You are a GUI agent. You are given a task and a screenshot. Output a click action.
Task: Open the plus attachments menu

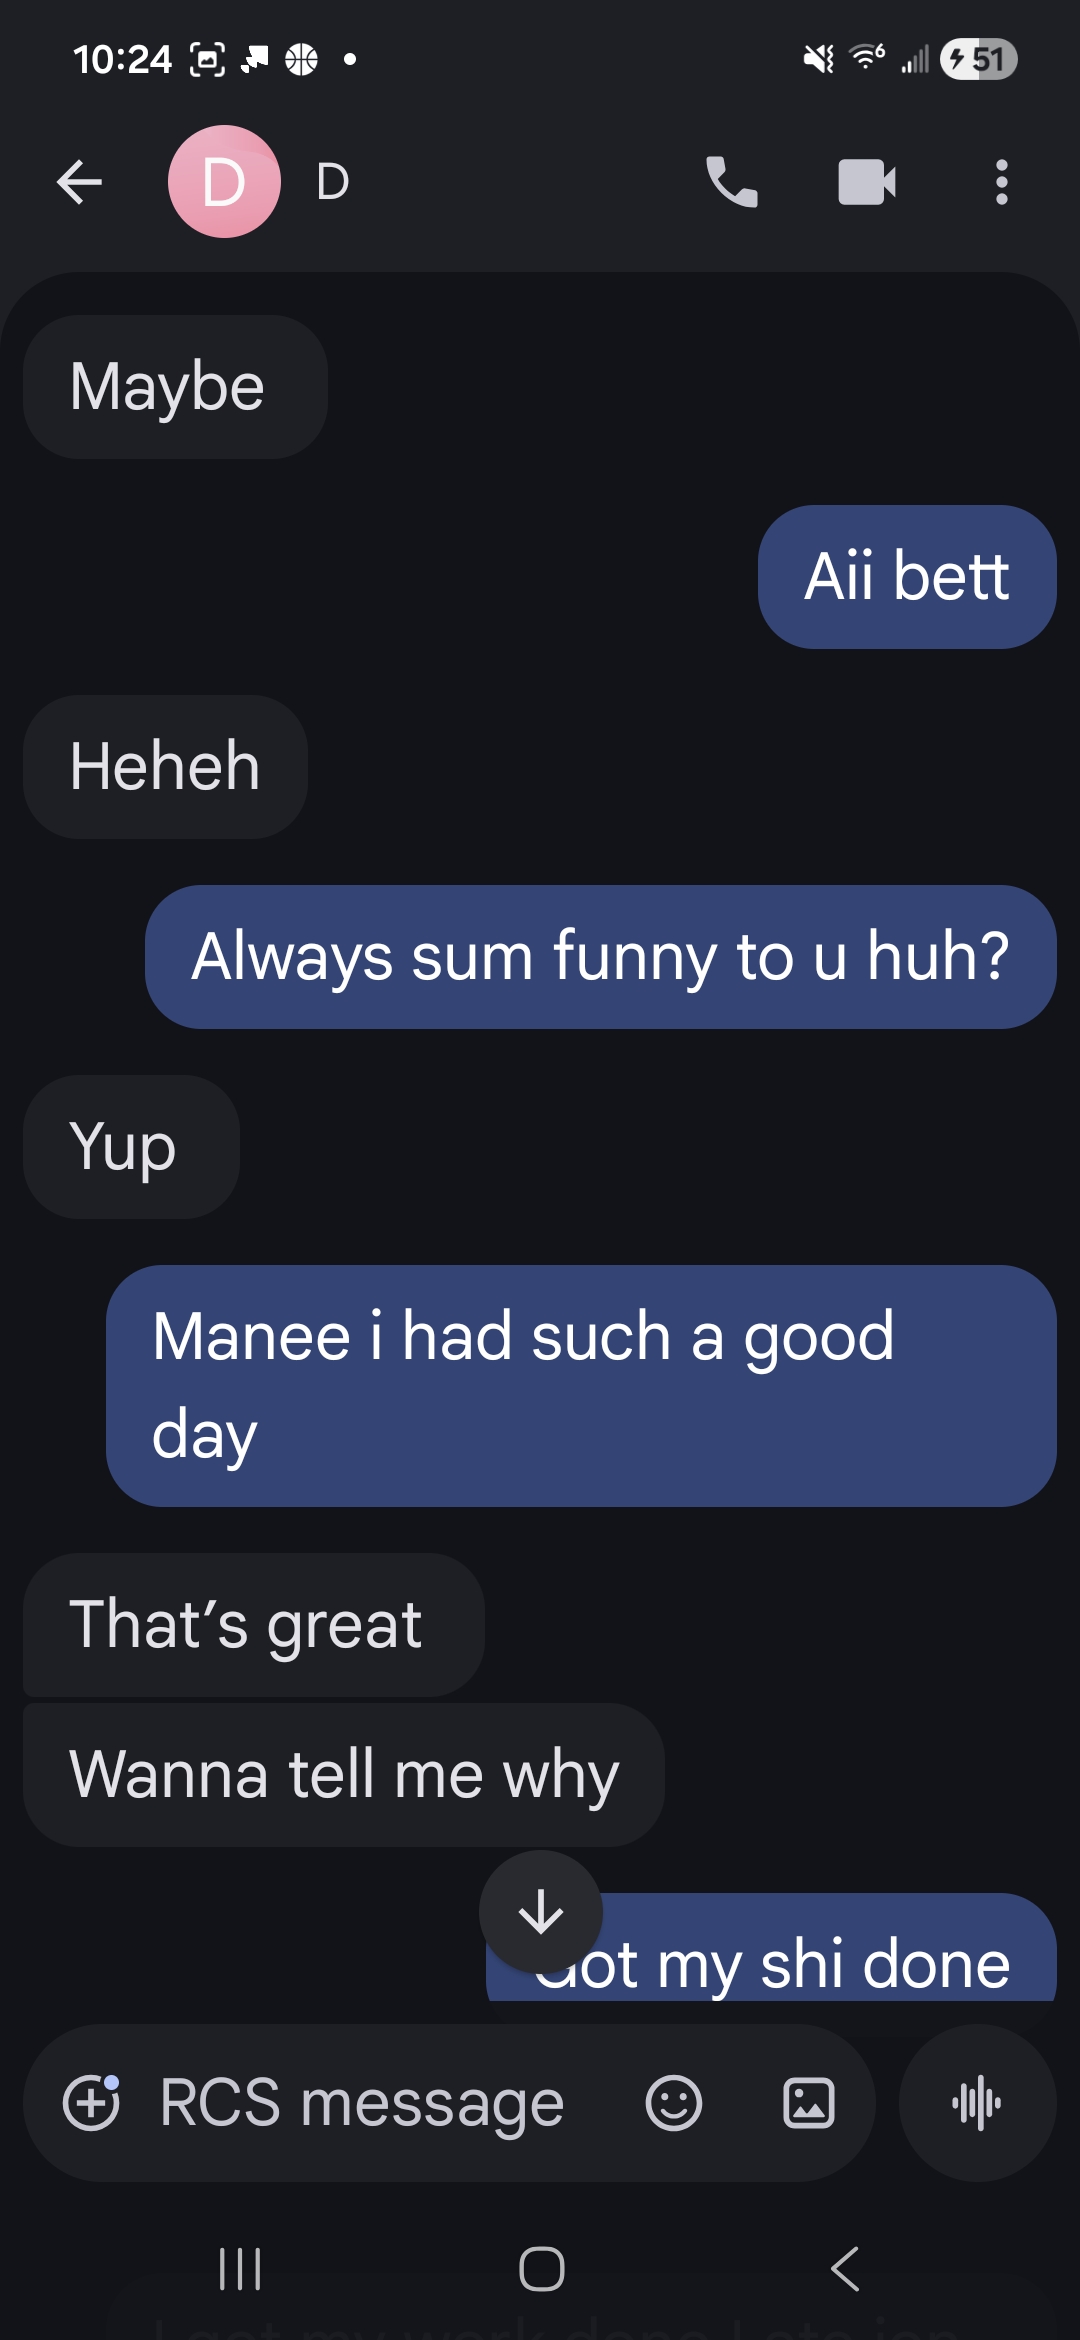[91, 2103]
